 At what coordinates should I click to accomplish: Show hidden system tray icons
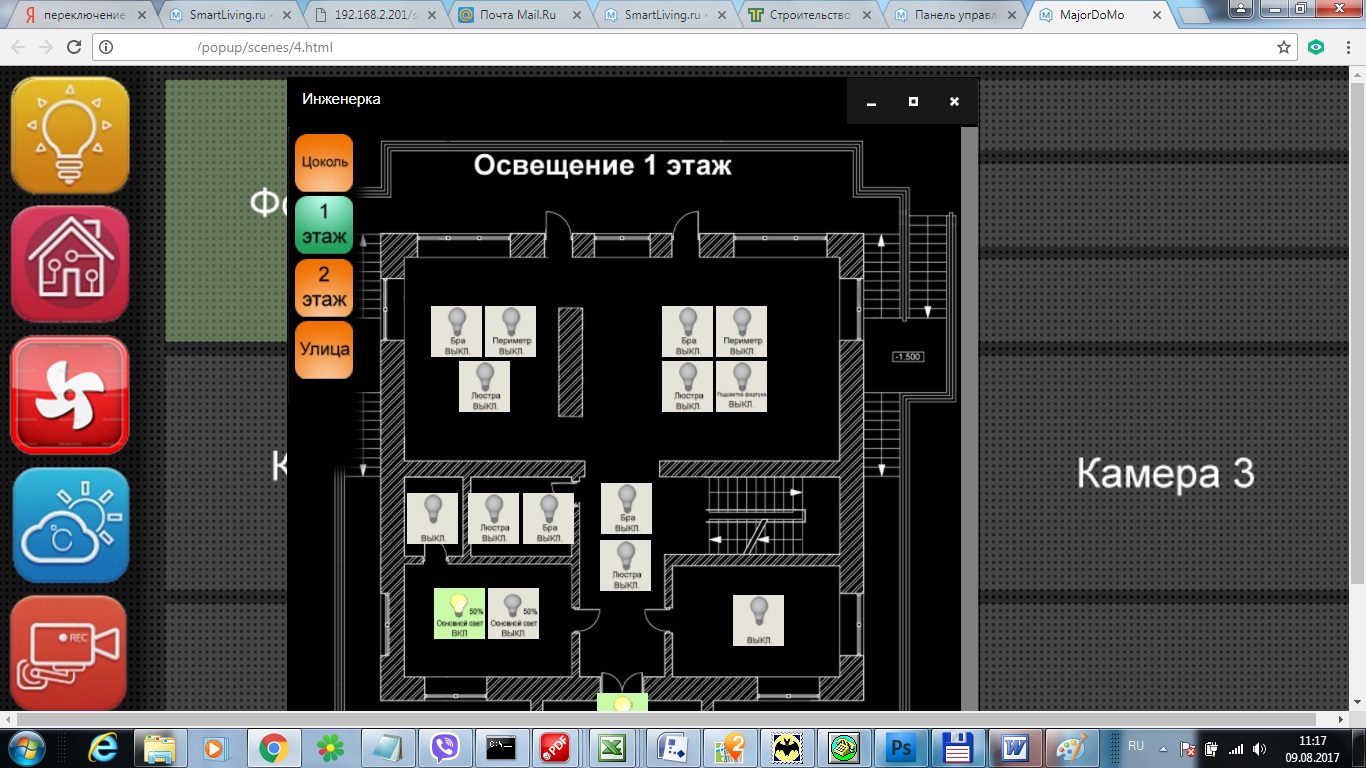pyautogui.click(x=1162, y=748)
